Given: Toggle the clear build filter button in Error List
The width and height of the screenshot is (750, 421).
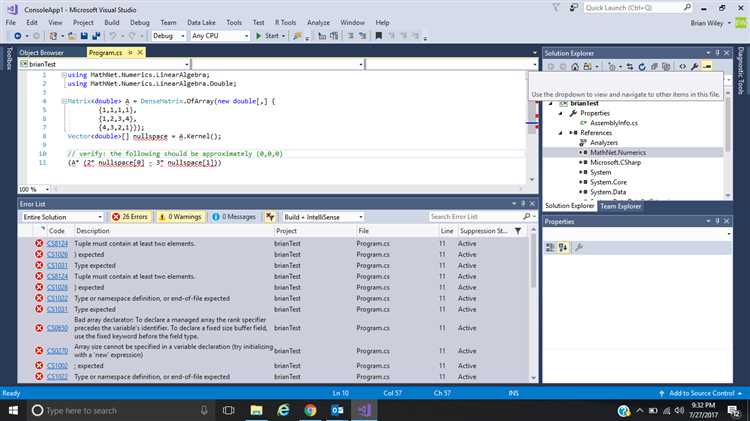Looking at the screenshot, I should point(270,217).
